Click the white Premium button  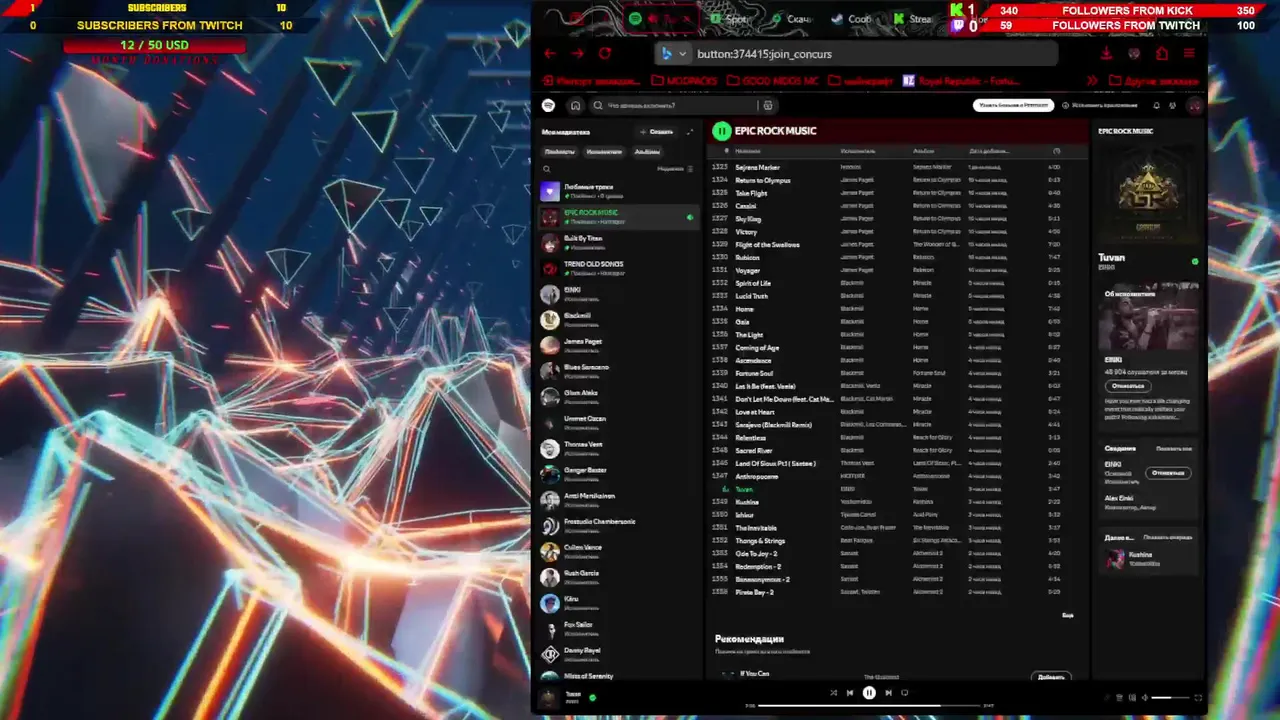click(x=1013, y=105)
